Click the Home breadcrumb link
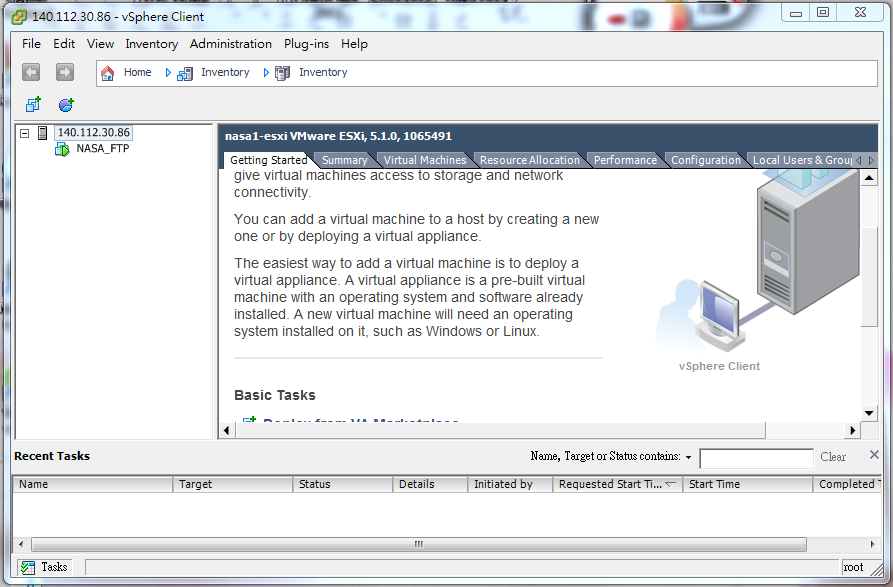The image size is (893, 587). [x=138, y=72]
